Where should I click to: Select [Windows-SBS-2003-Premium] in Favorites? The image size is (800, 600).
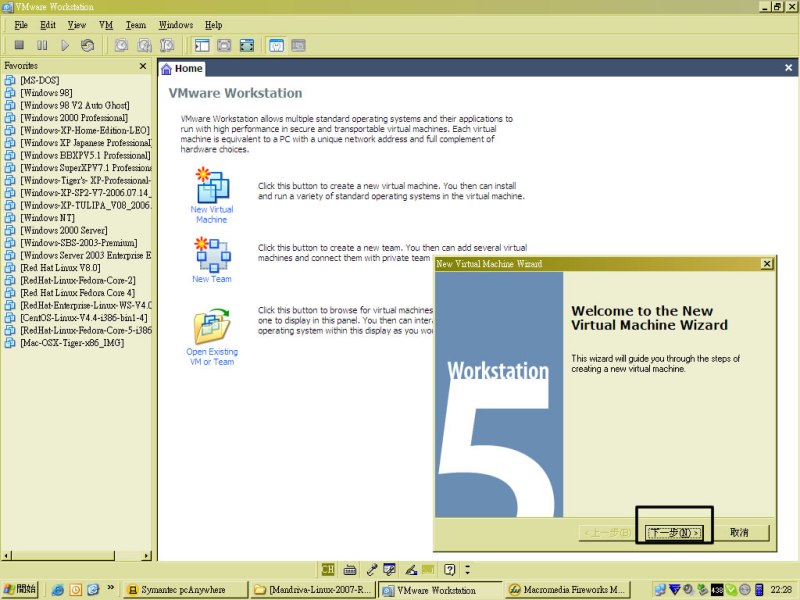pyautogui.click(x=79, y=243)
